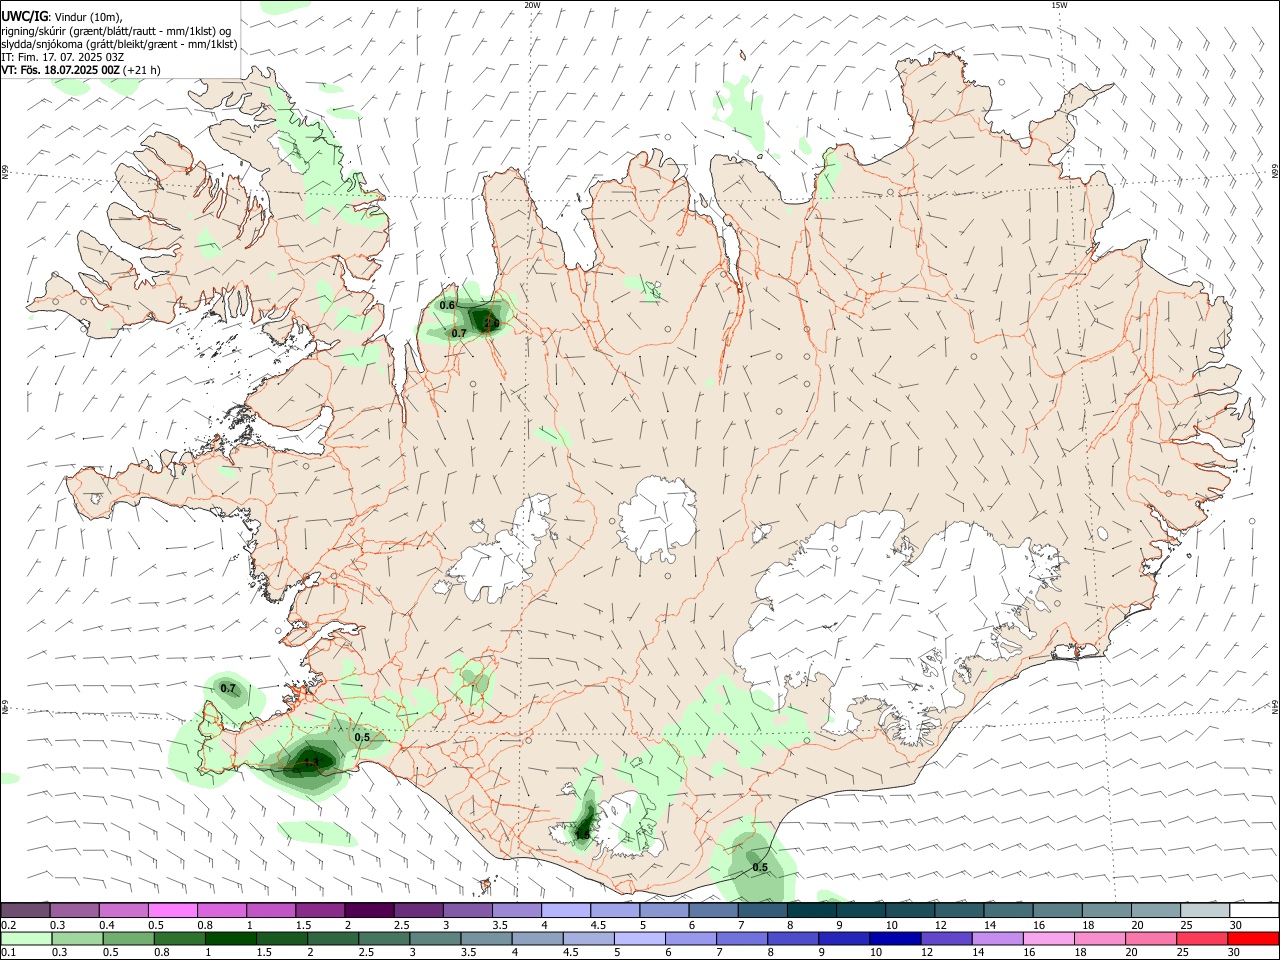Pick the medium green 0.5 swatch in lower legend
This screenshot has width=1280, height=960.
128,939
